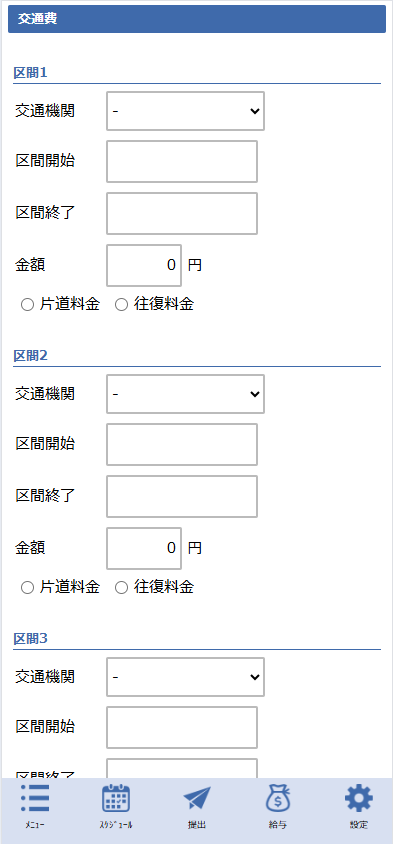Viewport: 393px width, 844px height.
Task: Focus the 金額 amount field in 区間2
Action: pos(144,548)
